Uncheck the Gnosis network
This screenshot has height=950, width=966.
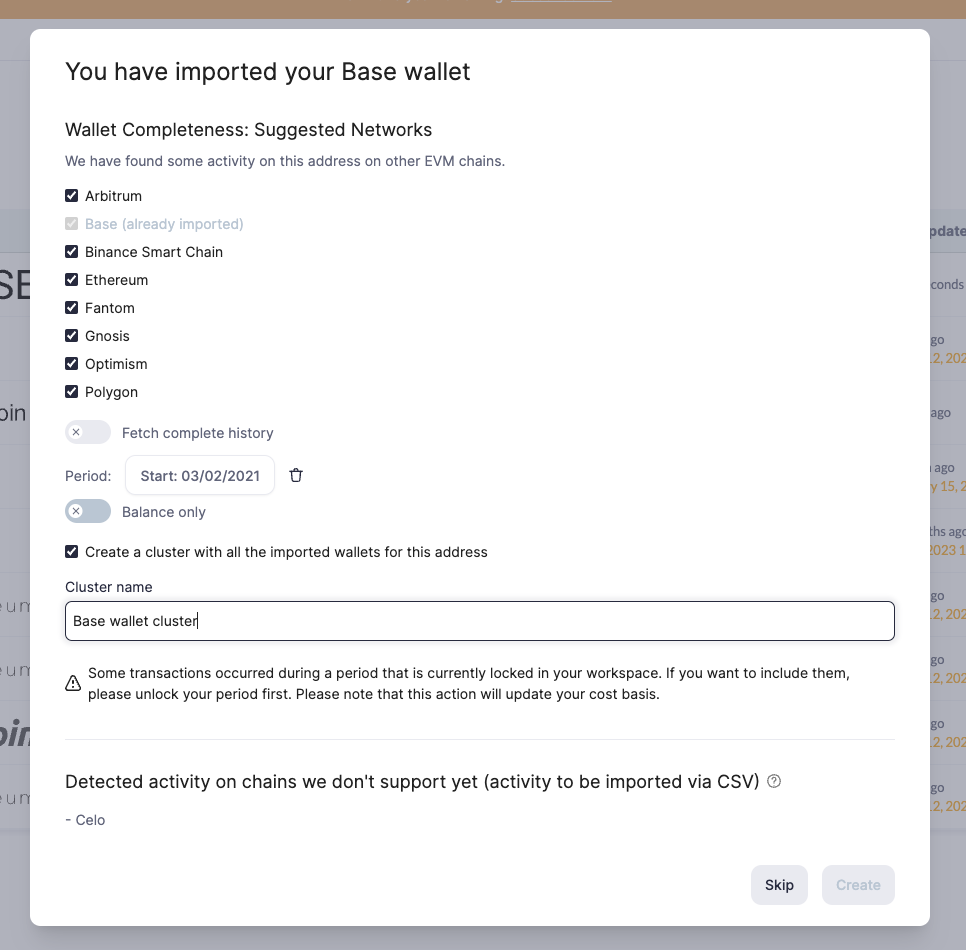(71, 335)
